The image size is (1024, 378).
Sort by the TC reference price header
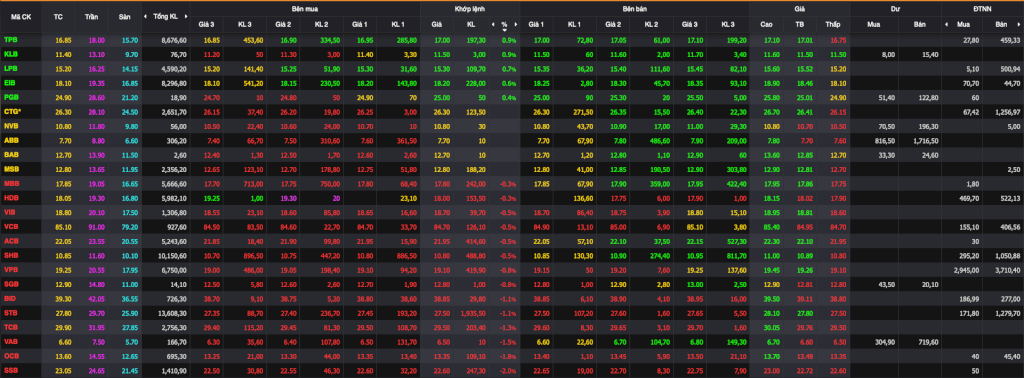[x=58, y=17]
